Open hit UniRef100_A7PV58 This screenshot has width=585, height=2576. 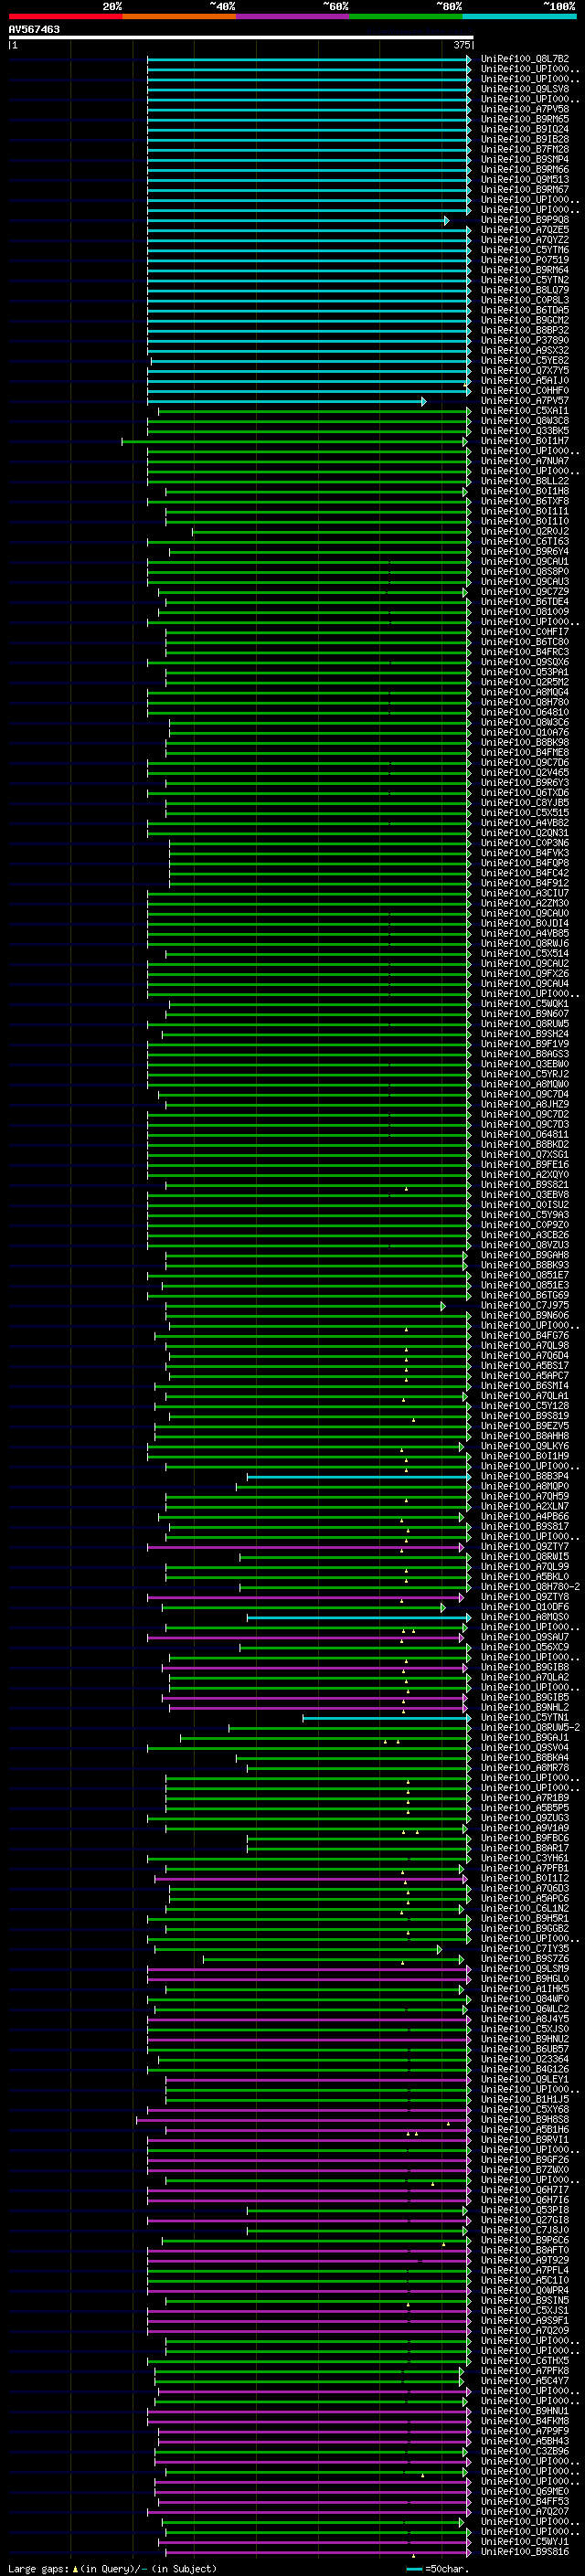(525, 109)
